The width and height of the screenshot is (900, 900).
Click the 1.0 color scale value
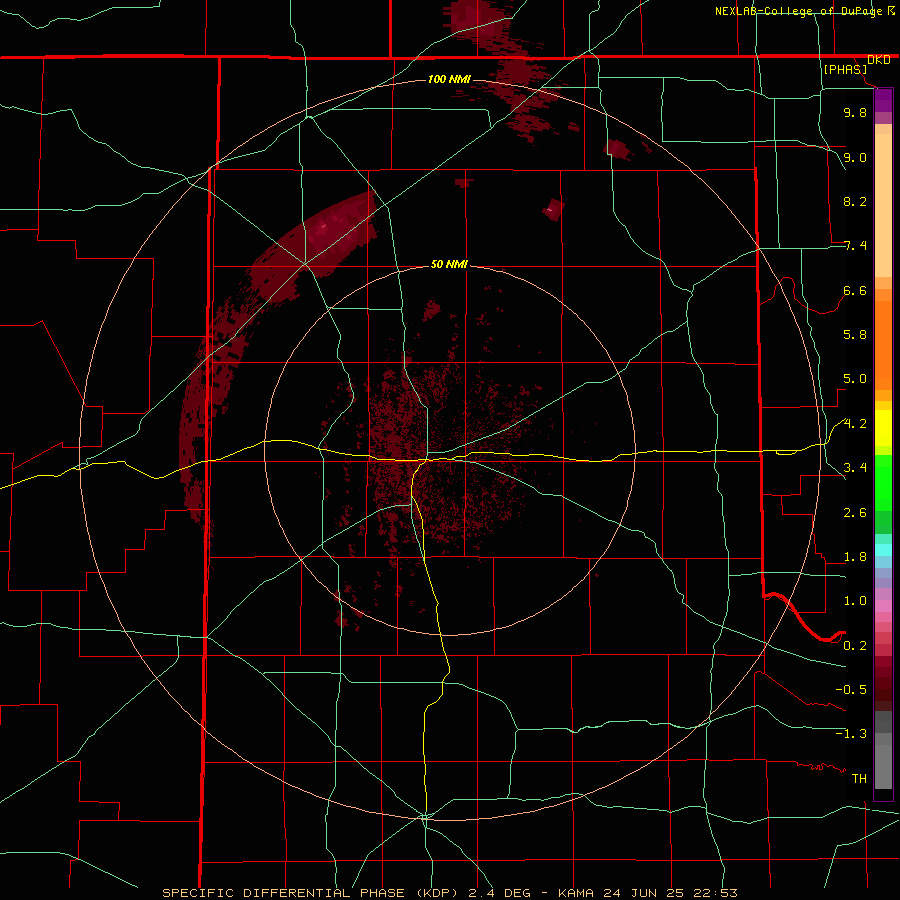[x=855, y=601]
